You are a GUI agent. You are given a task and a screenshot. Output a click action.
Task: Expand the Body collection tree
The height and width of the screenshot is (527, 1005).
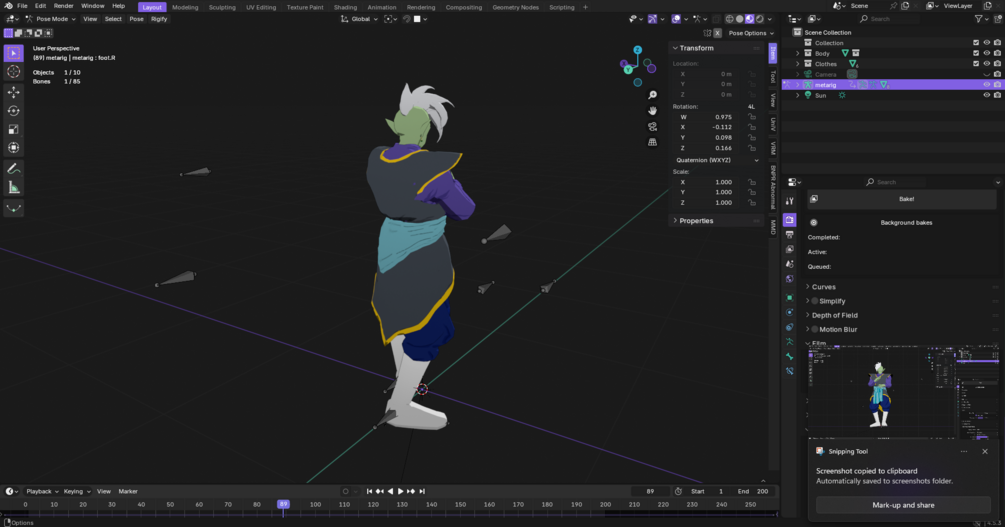pyautogui.click(x=797, y=53)
